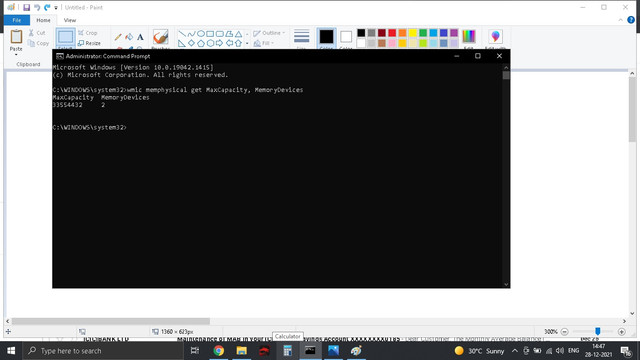Select the Triangle shape
The width and height of the screenshot is (640, 360).
point(238,34)
